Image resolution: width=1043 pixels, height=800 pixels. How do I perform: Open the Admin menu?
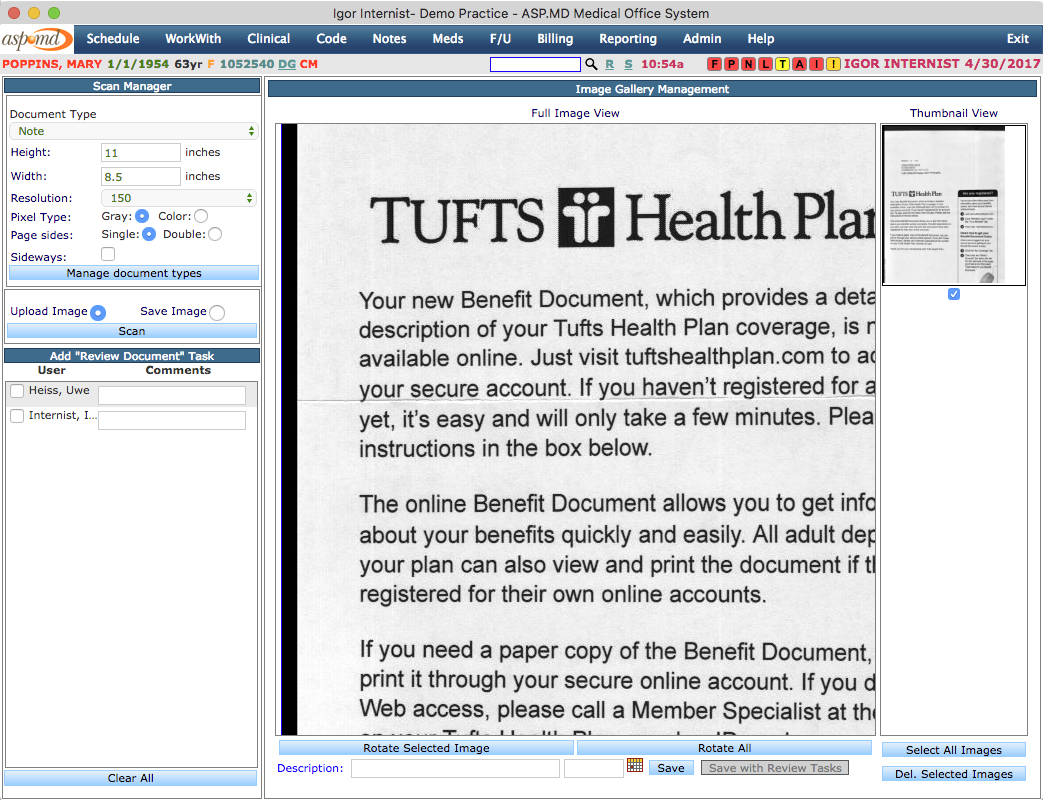(702, 39)
